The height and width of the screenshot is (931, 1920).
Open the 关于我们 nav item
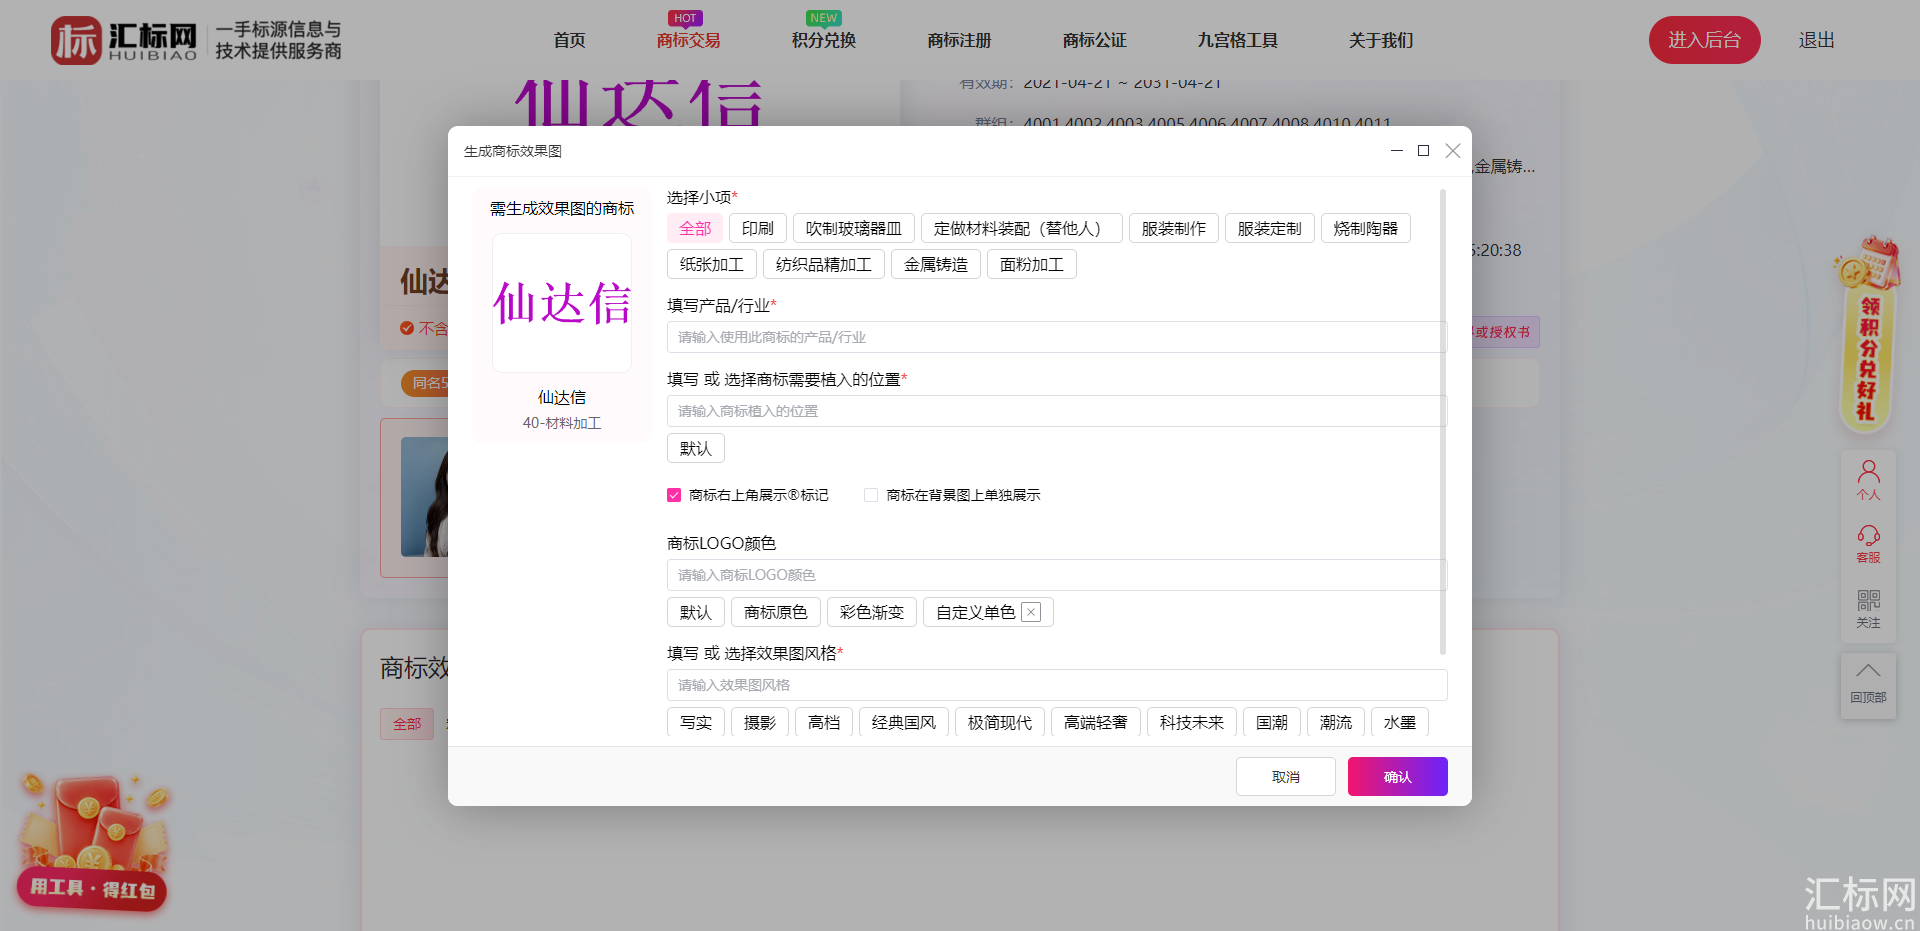pos(1381,40)
